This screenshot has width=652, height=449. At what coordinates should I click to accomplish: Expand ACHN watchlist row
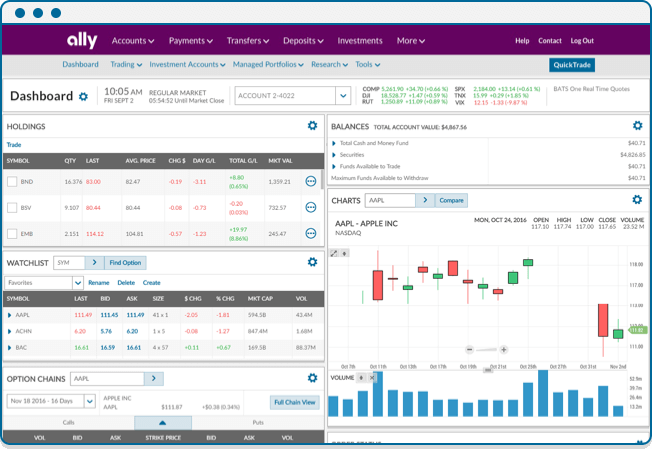coord(10,331)
